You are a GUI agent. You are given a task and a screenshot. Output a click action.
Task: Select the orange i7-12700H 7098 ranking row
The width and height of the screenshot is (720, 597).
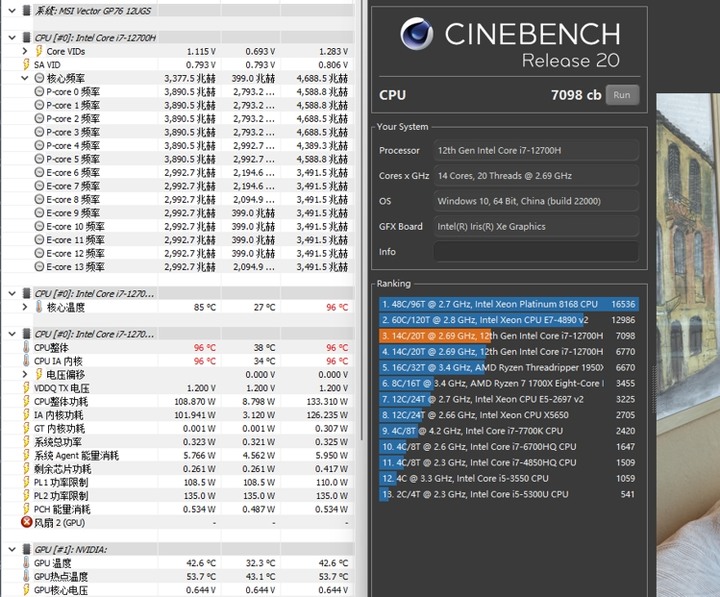[508, 336]
